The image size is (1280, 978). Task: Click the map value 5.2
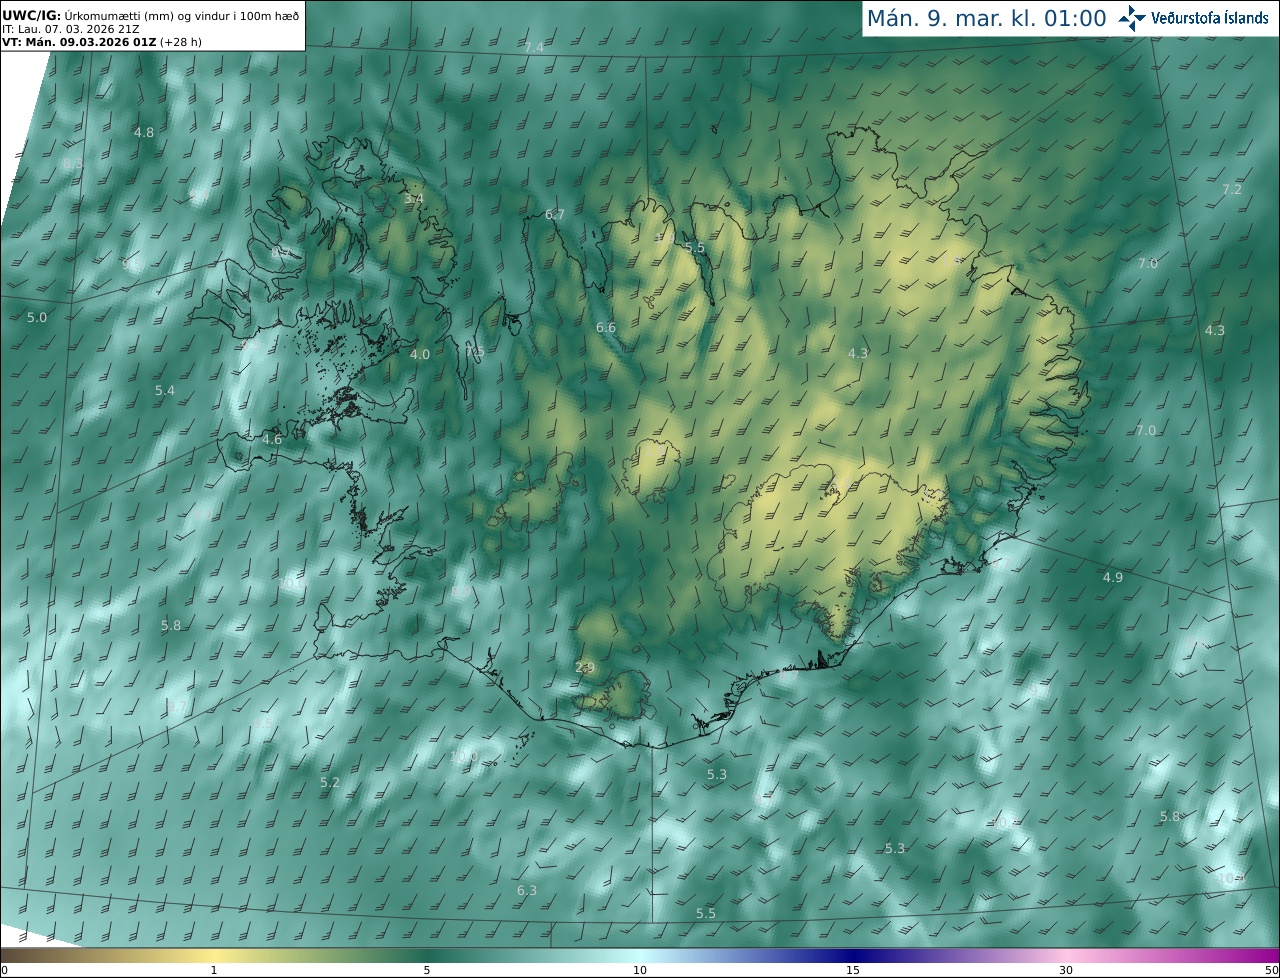coord(330,782)
